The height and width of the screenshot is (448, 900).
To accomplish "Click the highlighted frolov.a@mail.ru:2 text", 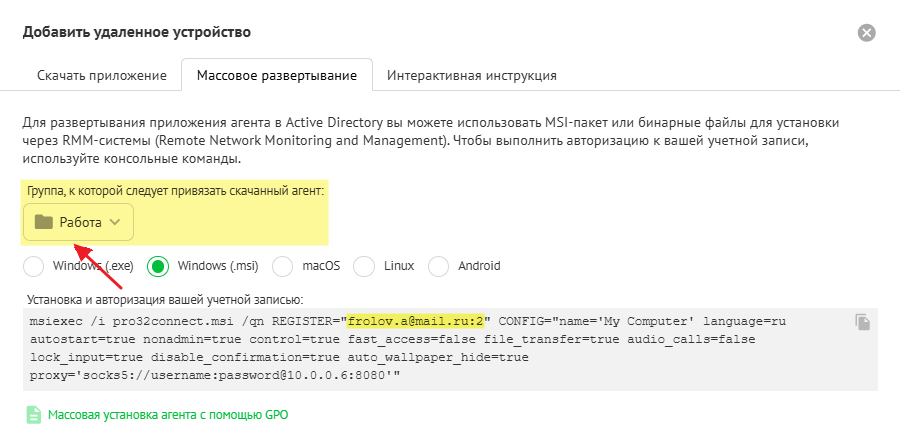I will pyautogui.click(x=416, y=322).
